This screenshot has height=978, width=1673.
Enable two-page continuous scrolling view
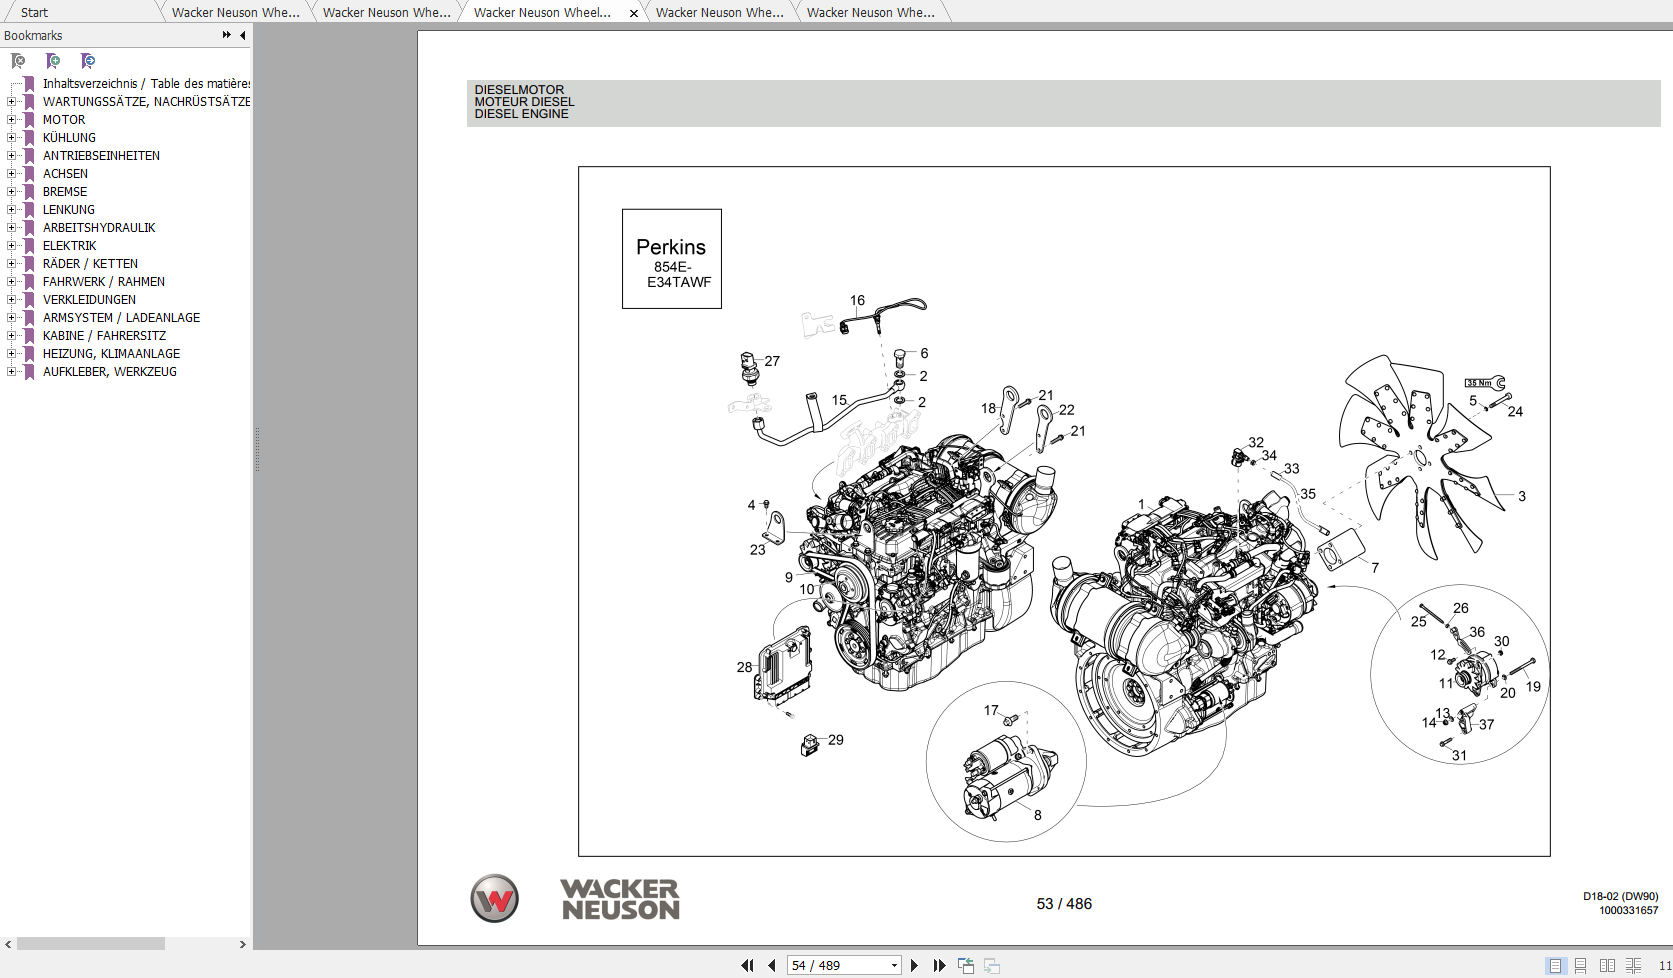pyautogui.click(x=1634, y=966)
